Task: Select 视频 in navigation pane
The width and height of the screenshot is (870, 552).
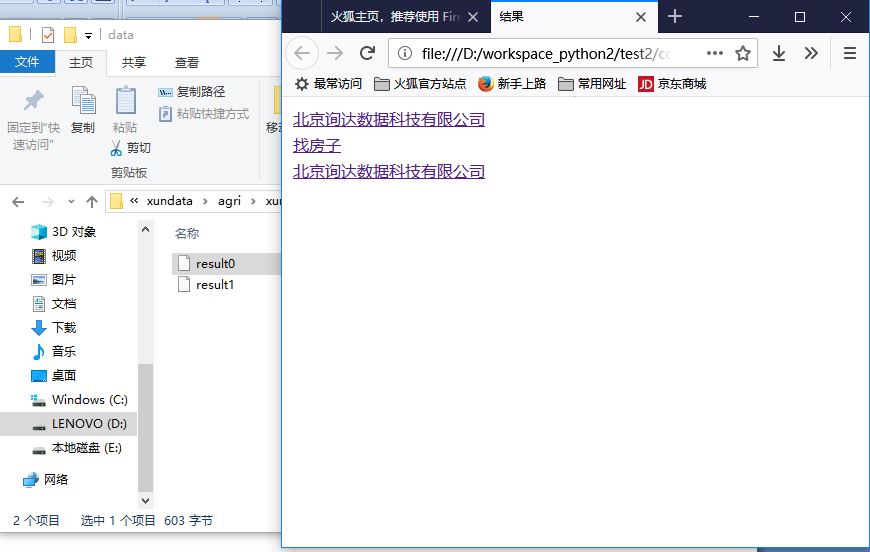Action: 54,256
